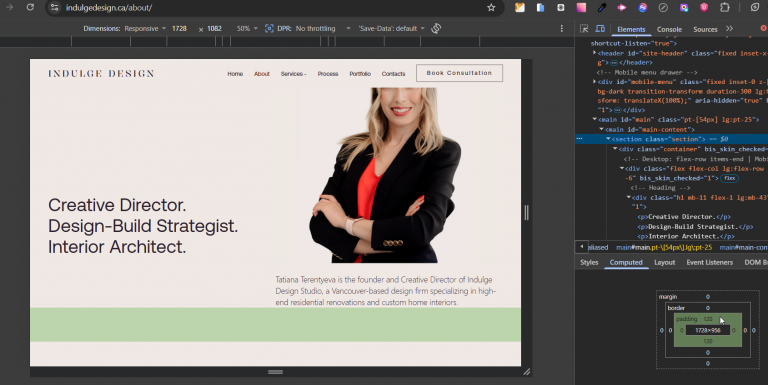Click the Contacts nav link
768x385 pixels.
pos(393,74)
